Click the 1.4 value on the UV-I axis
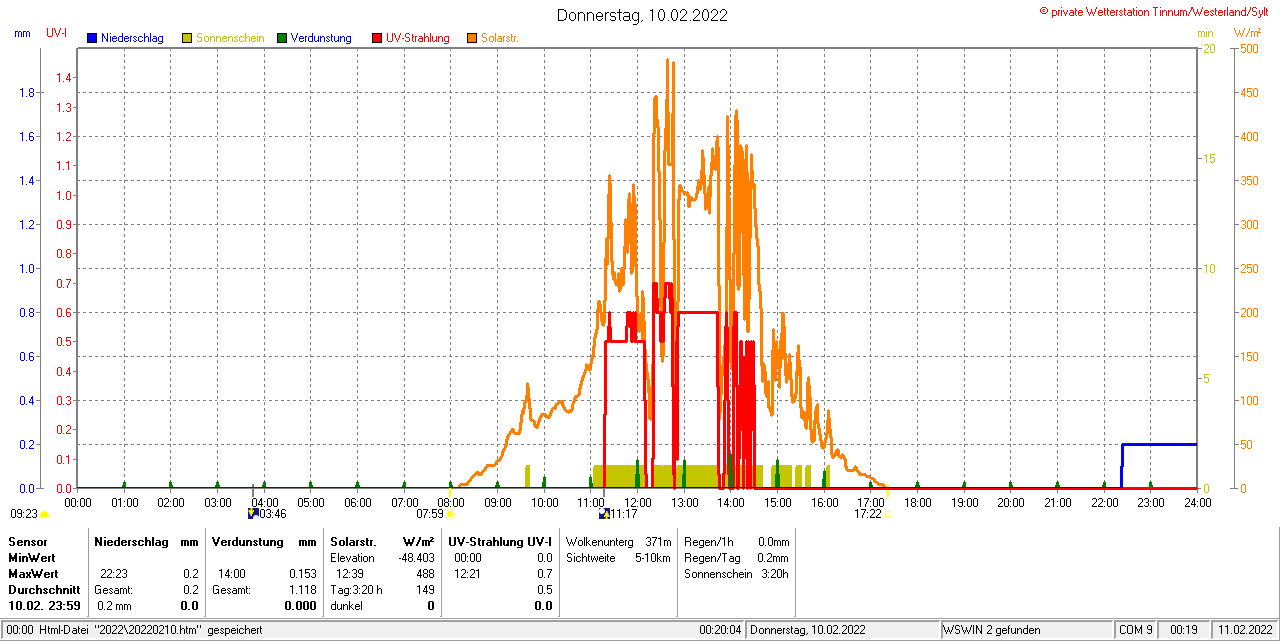Screen dimensions: 1280x641 coord(65,78)
